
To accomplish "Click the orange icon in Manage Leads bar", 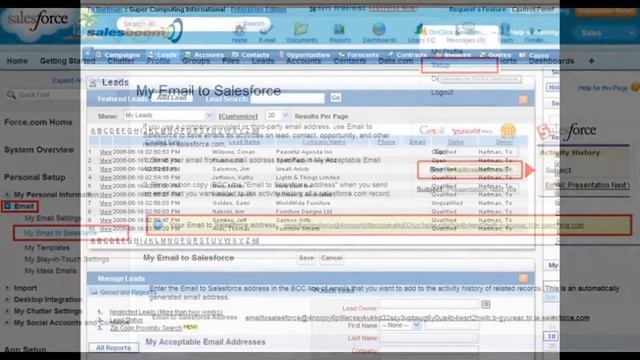I will point(523,278).
